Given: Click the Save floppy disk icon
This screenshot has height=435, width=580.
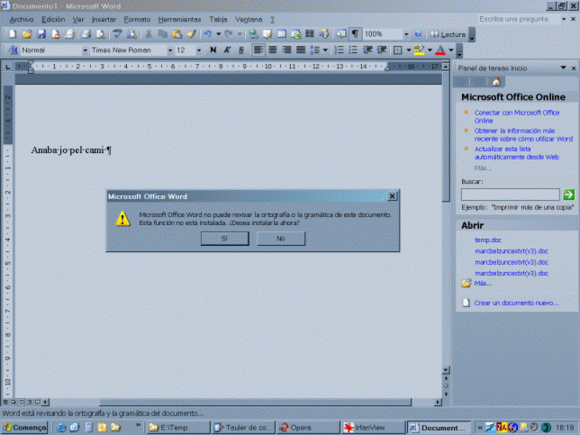Looking at the screenshot, I should 41,34.
